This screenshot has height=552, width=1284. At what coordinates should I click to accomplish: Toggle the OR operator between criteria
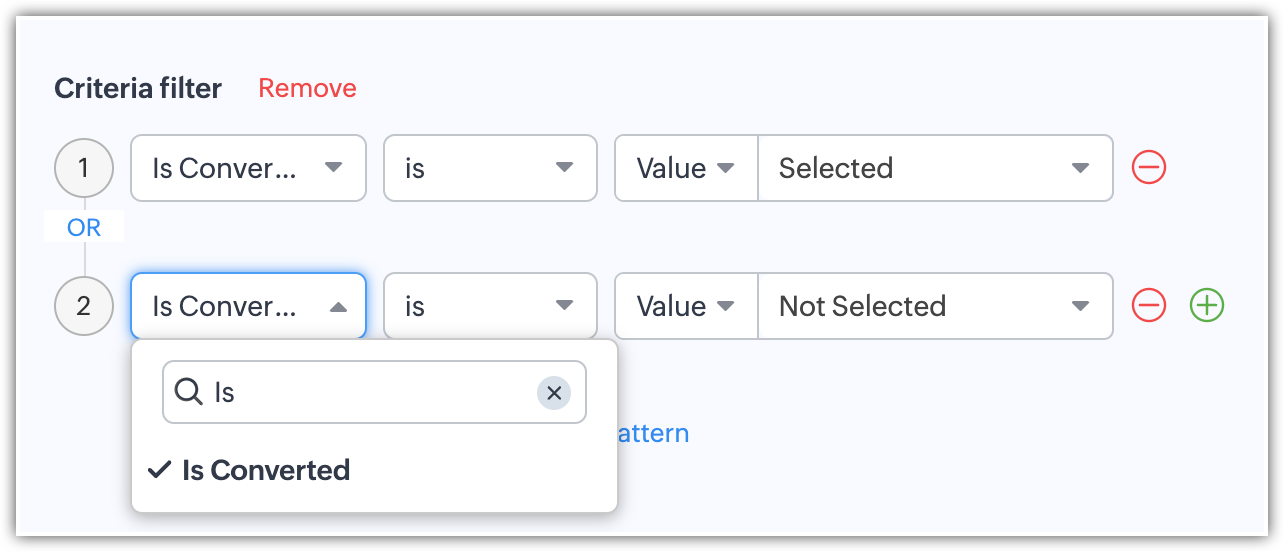click(84, 228)
